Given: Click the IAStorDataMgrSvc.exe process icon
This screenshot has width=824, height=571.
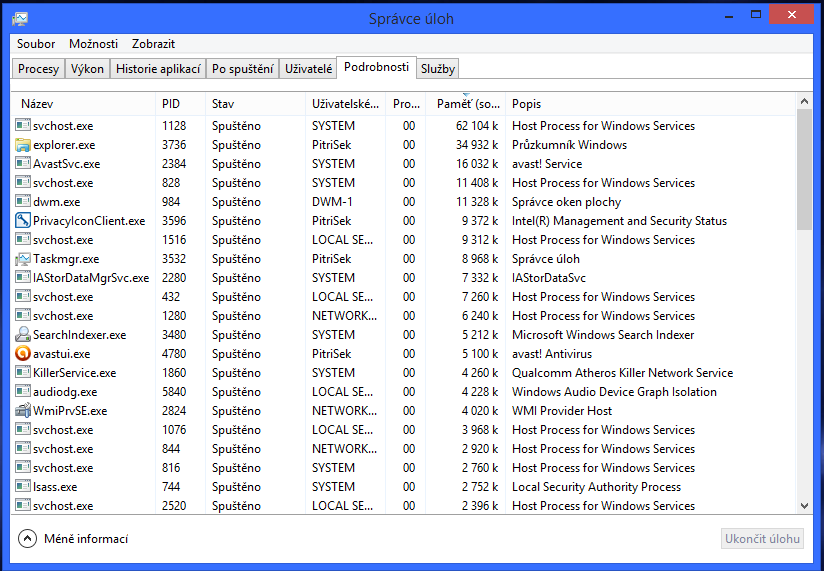Looking at the screenshot, I should click(x=23, y=277).
